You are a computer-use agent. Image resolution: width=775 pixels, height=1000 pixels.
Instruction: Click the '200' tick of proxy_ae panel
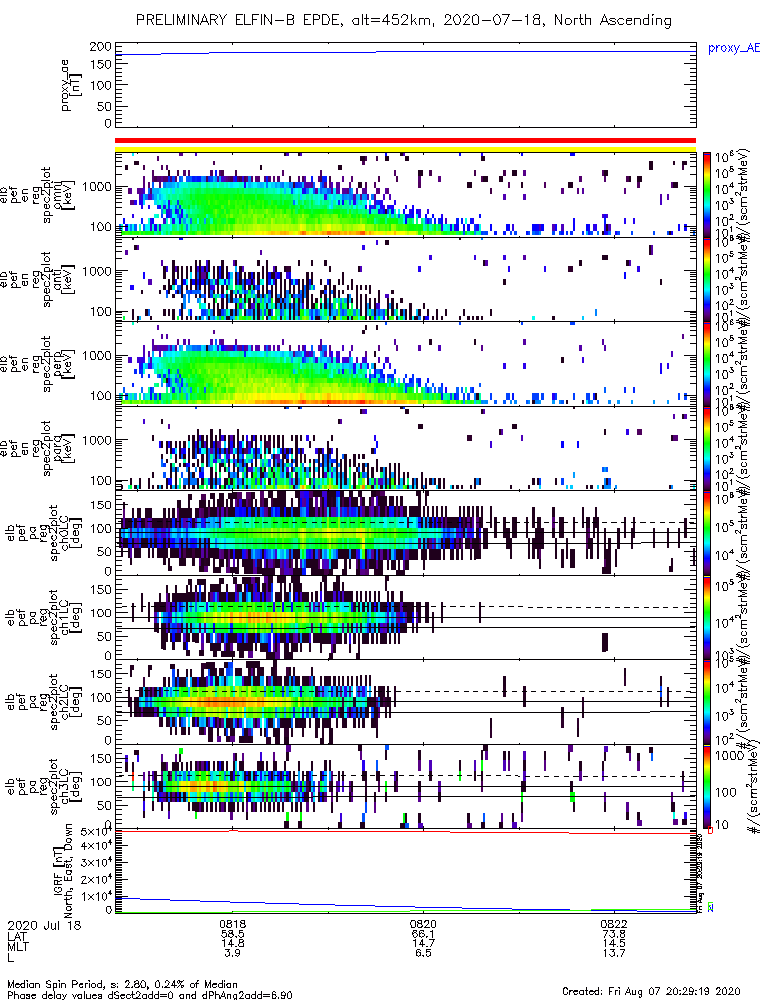(100, 47)
